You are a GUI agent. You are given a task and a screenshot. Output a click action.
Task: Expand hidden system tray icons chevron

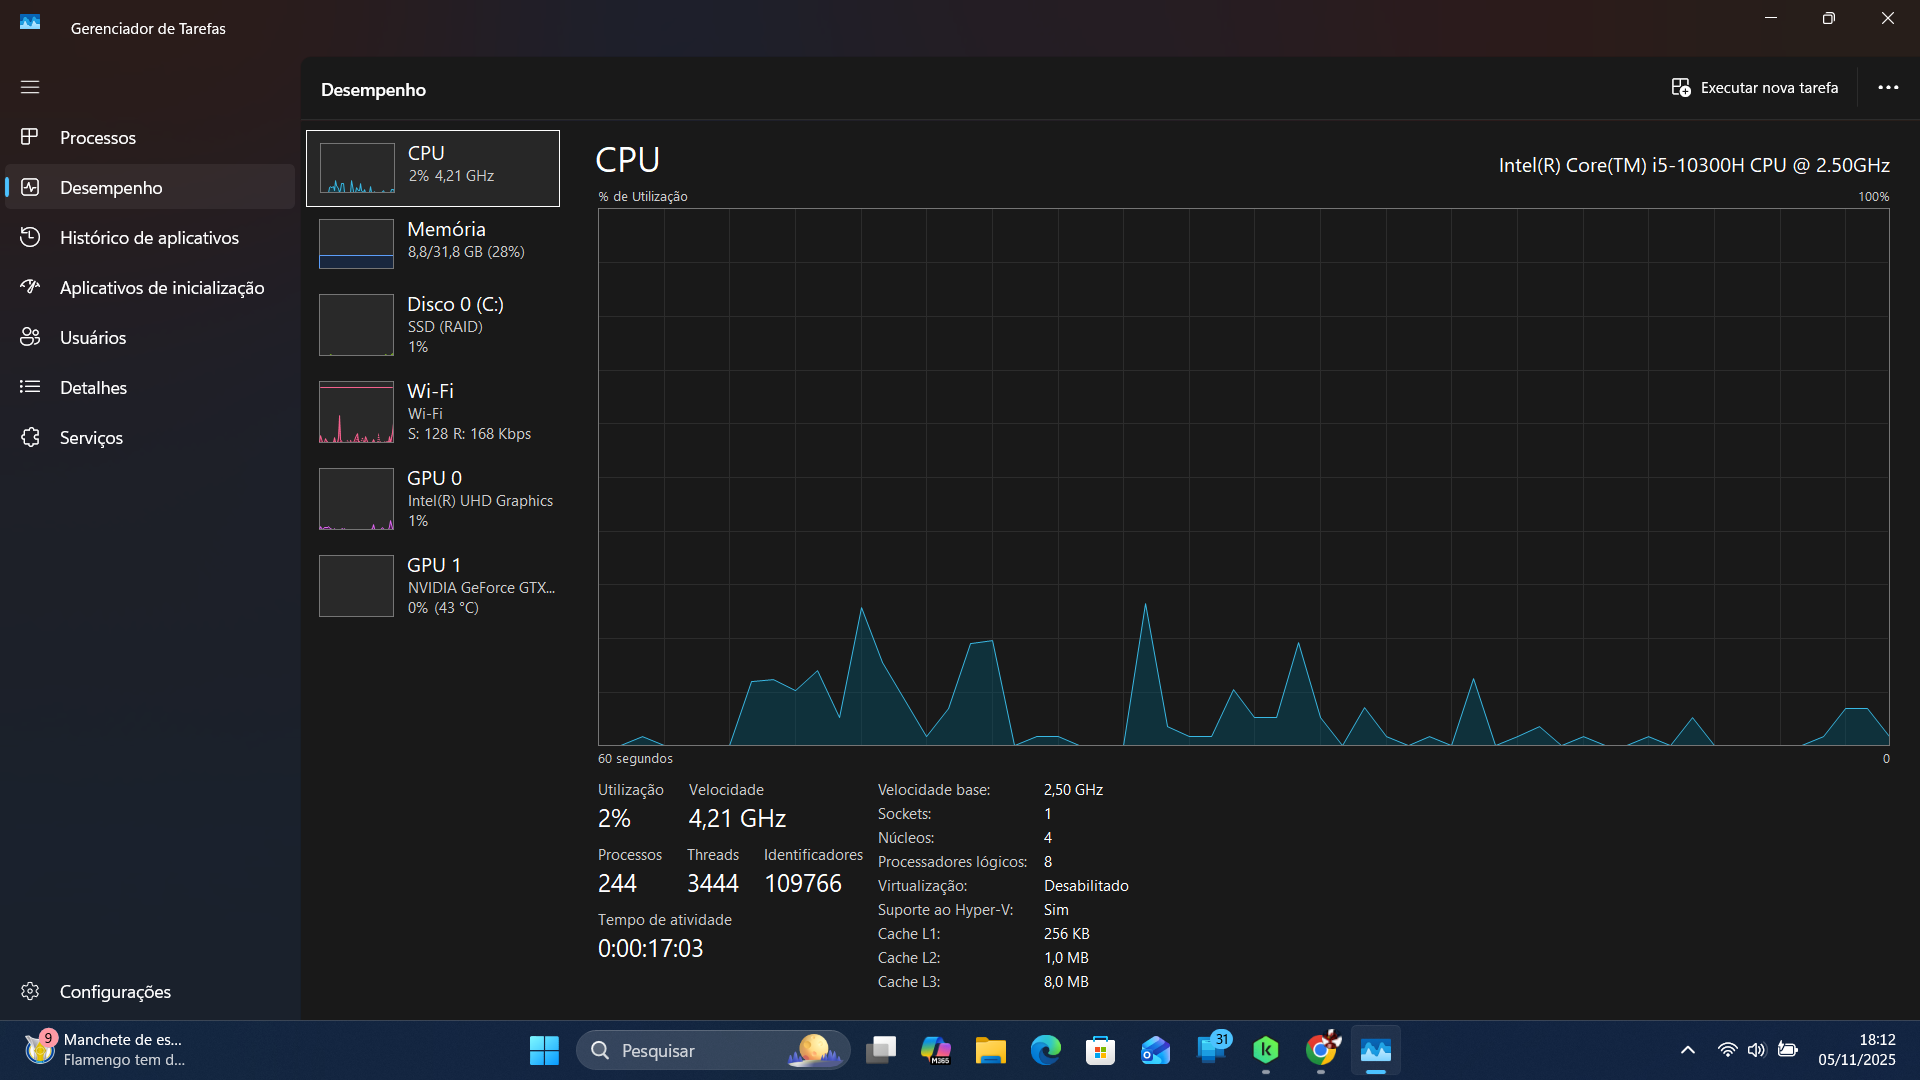tap(1688, 1050)
